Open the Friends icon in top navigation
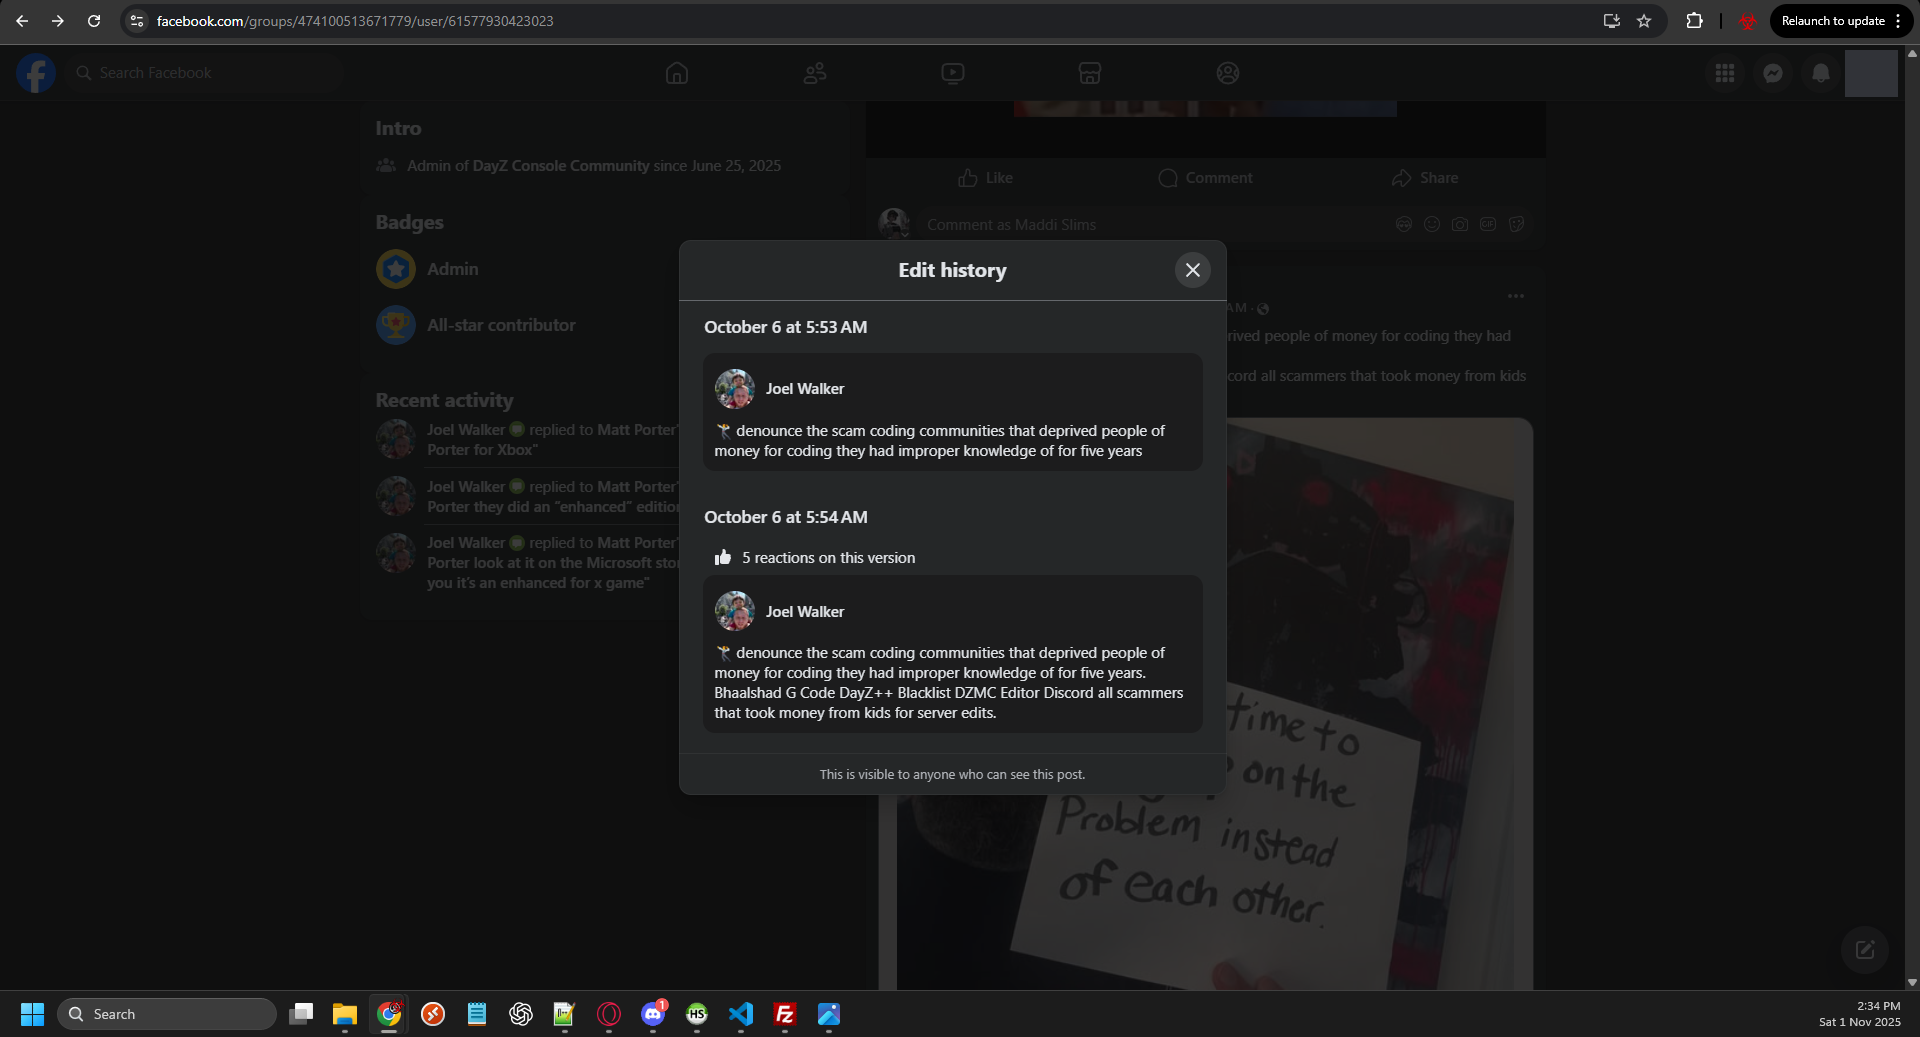Viewport: 1920px width, 1037px height. click(815, 73)
